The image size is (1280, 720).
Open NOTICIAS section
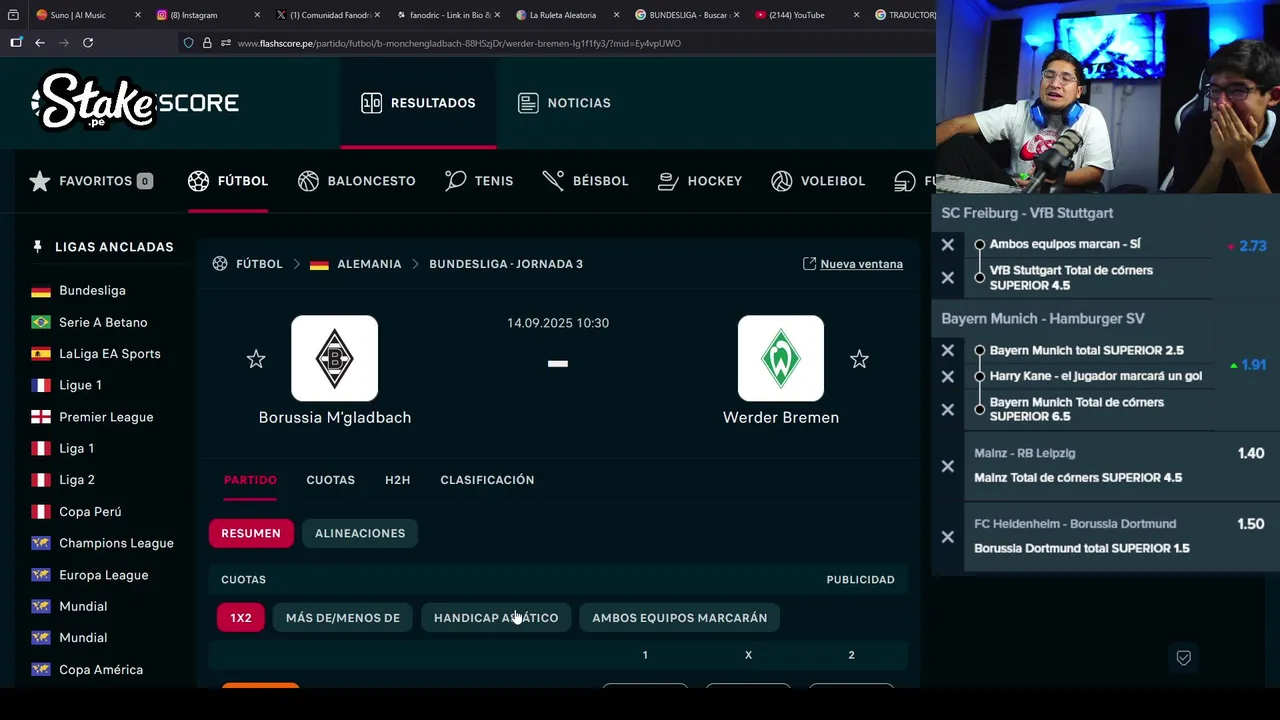564,103
